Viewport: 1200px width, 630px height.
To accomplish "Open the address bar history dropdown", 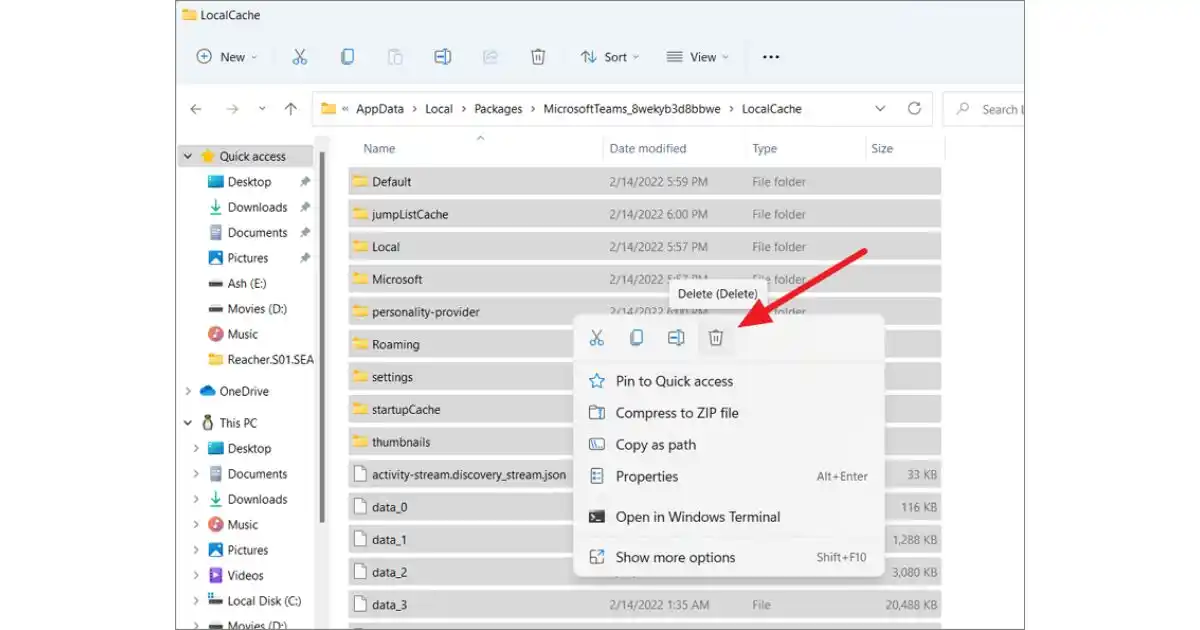I will [880, 109].
